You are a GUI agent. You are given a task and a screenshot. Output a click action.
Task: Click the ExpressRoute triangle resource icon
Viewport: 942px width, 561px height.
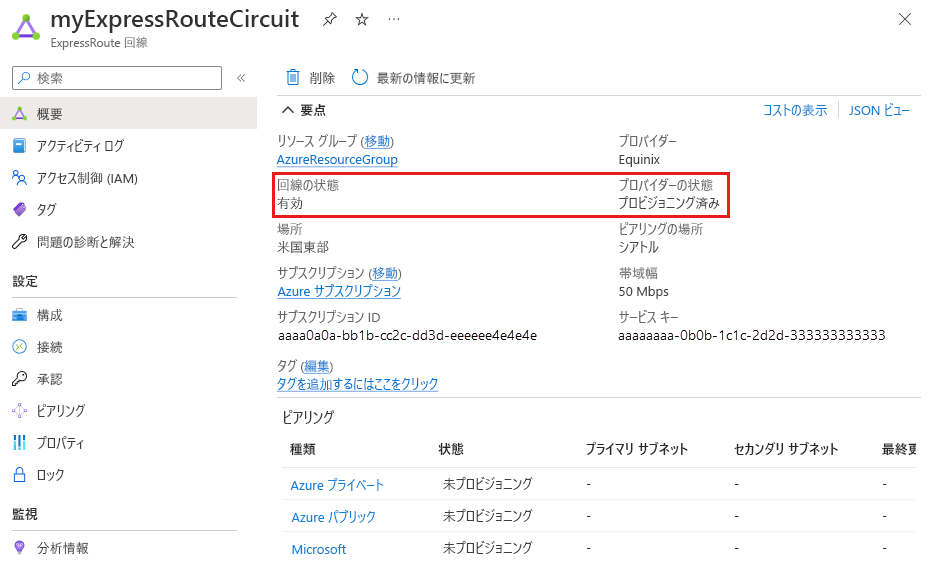coord(26,28)
